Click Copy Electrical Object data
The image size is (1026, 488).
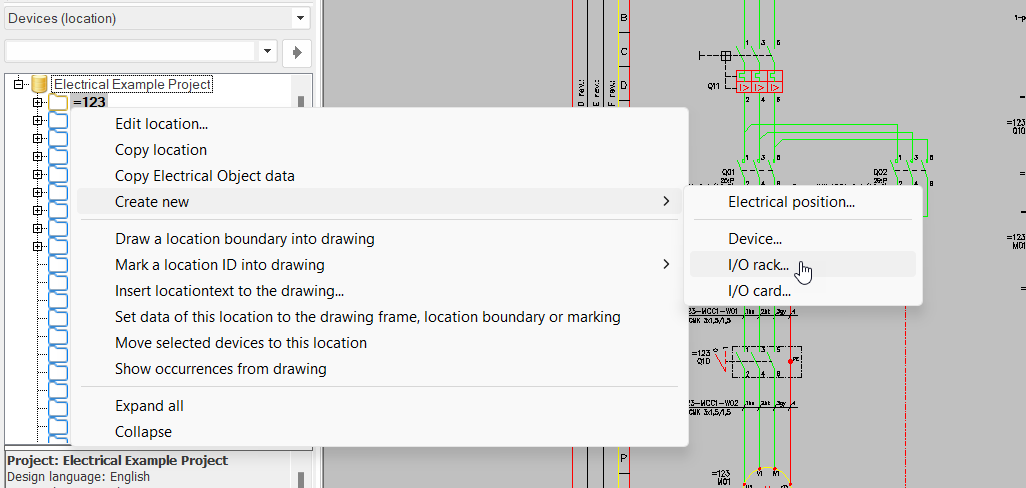coord(205,176)
